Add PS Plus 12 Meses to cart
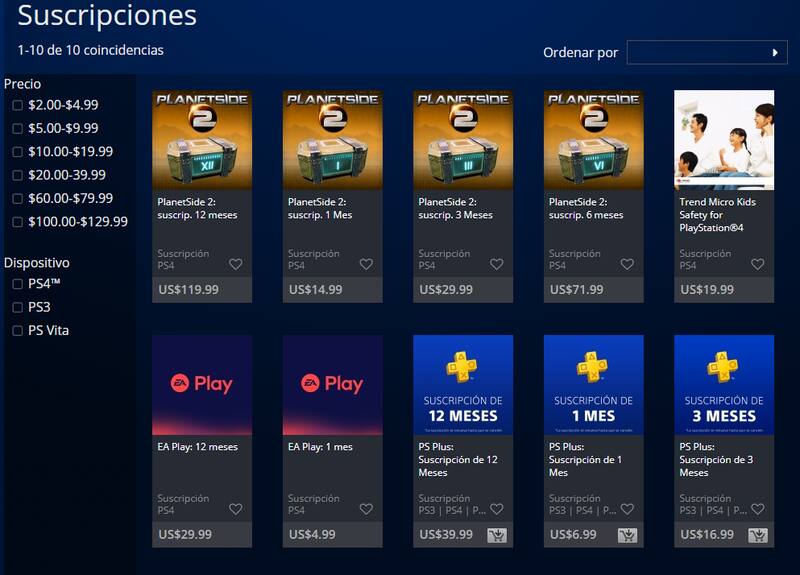 [497, 535]
